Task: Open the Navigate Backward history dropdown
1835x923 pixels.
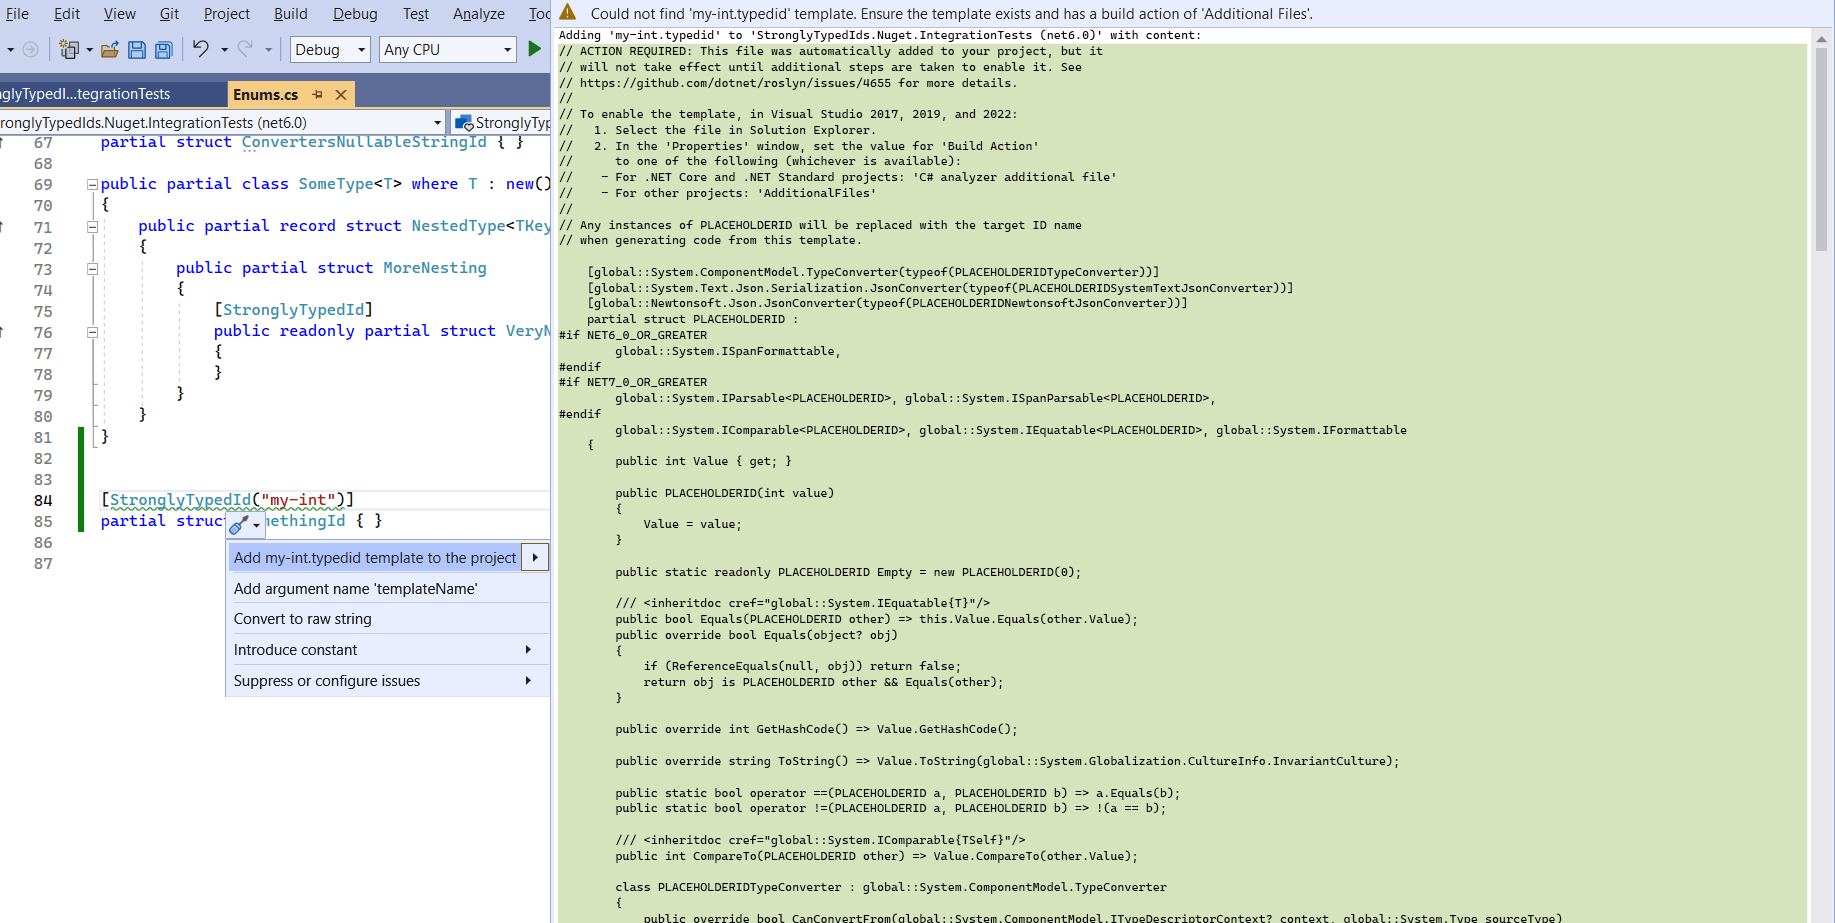Action: click(10, 49)
